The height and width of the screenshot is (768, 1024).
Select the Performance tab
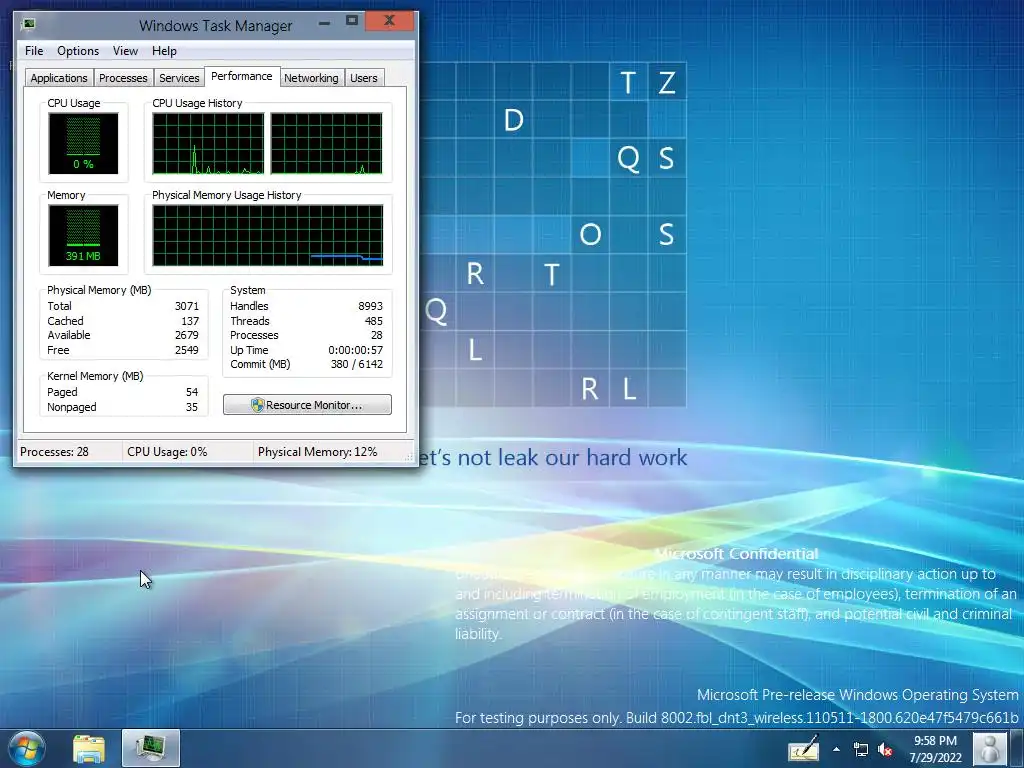pyautogui.click(x=242, y=76)
